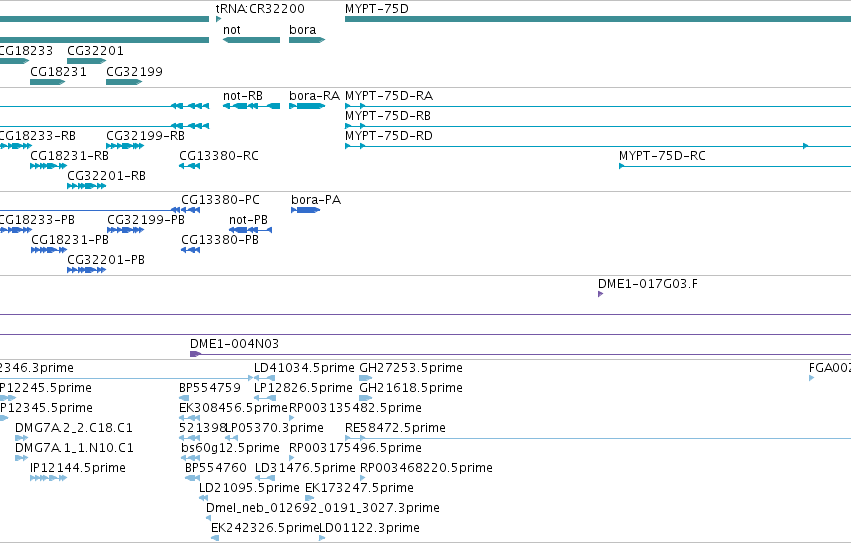Select the 'not' gene bar

(251, 40)
